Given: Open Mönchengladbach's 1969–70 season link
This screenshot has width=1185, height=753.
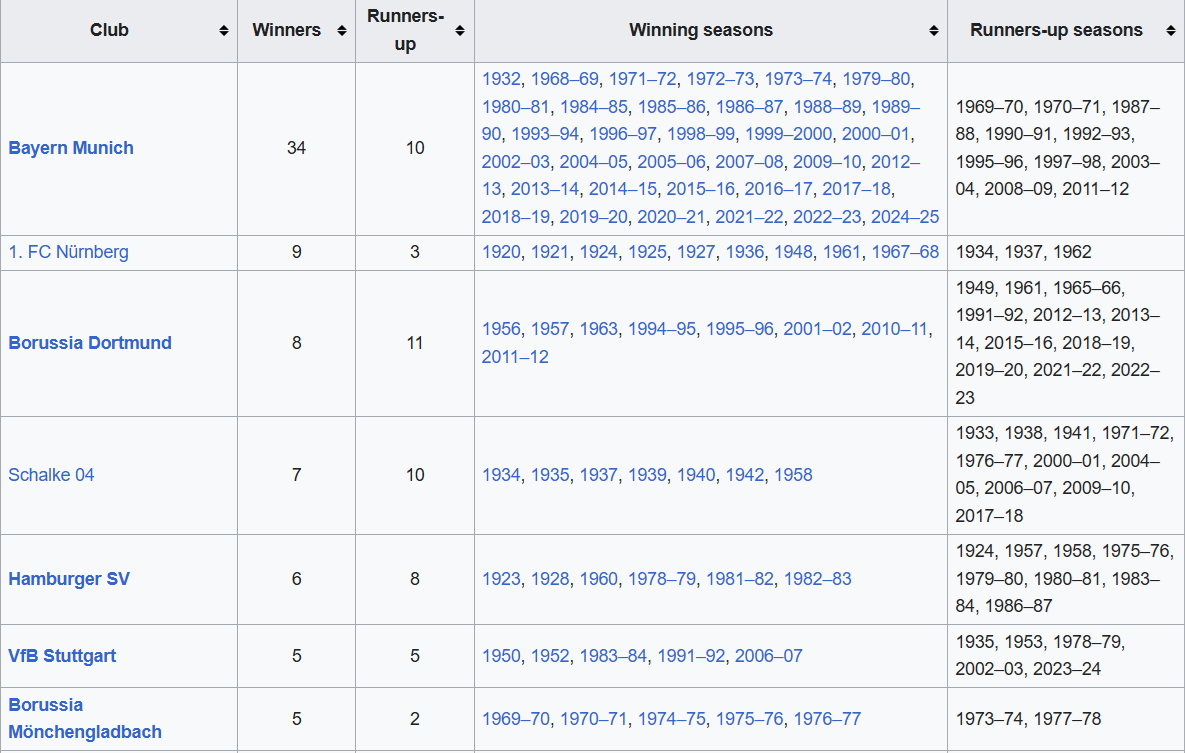Looking at the screenshot, I should point(515,718).
